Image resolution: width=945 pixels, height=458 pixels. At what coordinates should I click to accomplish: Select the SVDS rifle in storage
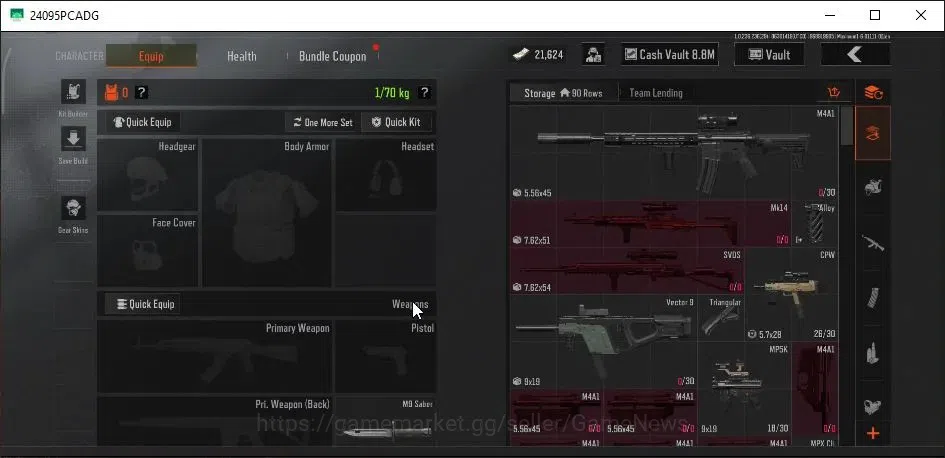point(627,271)
